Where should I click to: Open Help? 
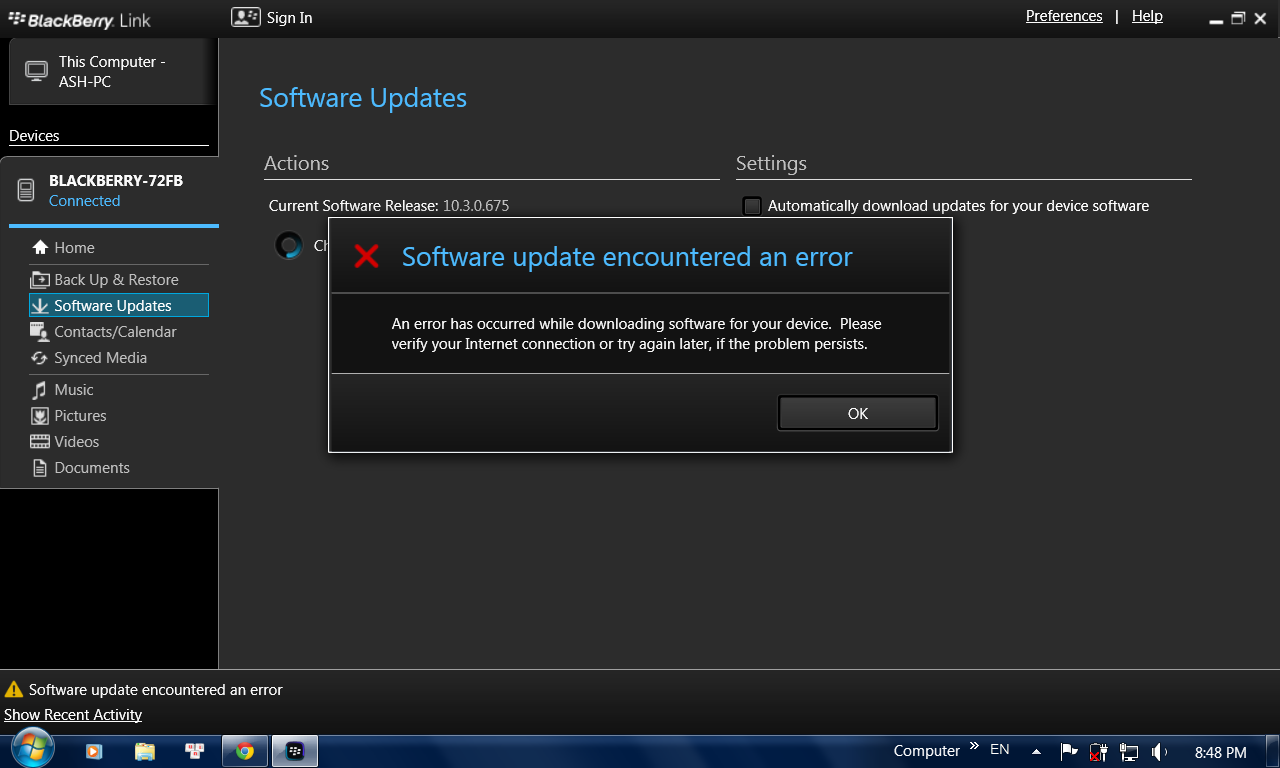(1147, 16)
